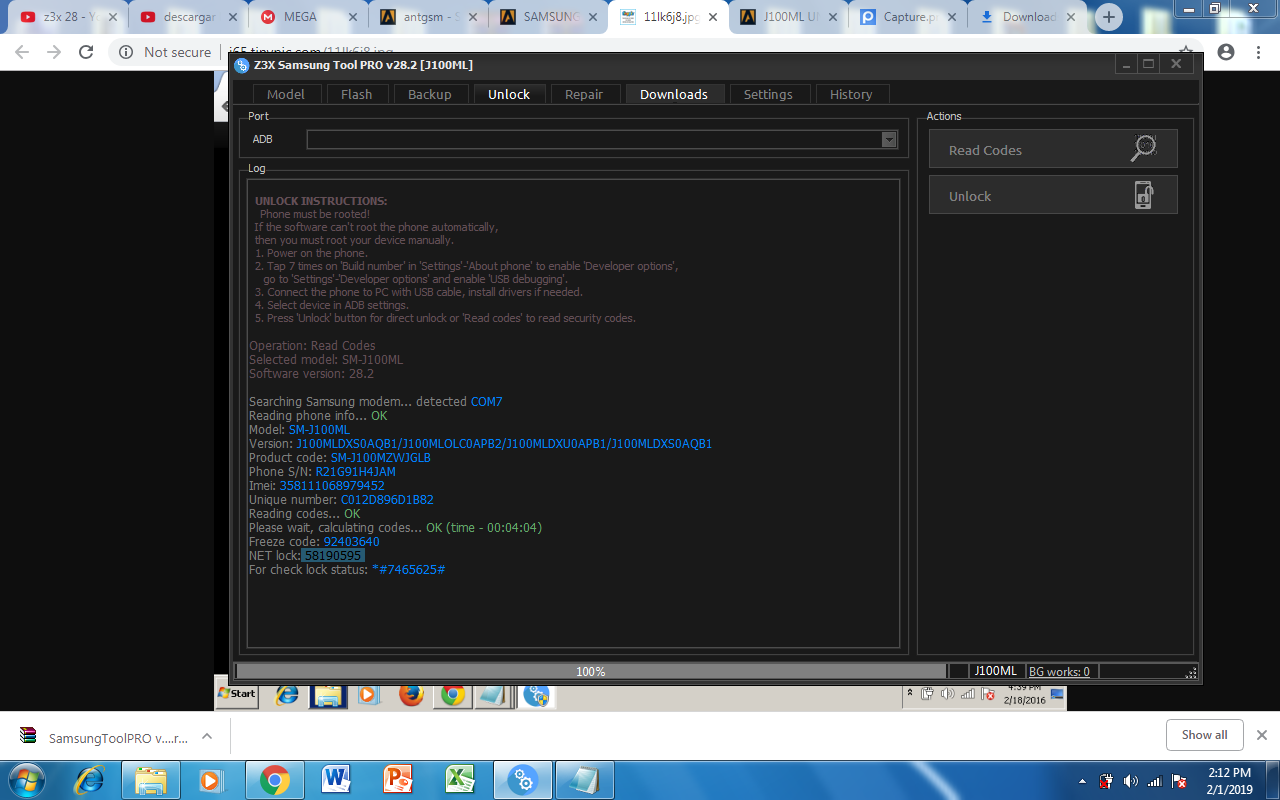Viewport: 1280px width, 800px height.
Task: Click the Read Codes action button
Action: pyautogui.click(x=1053, y=149)
